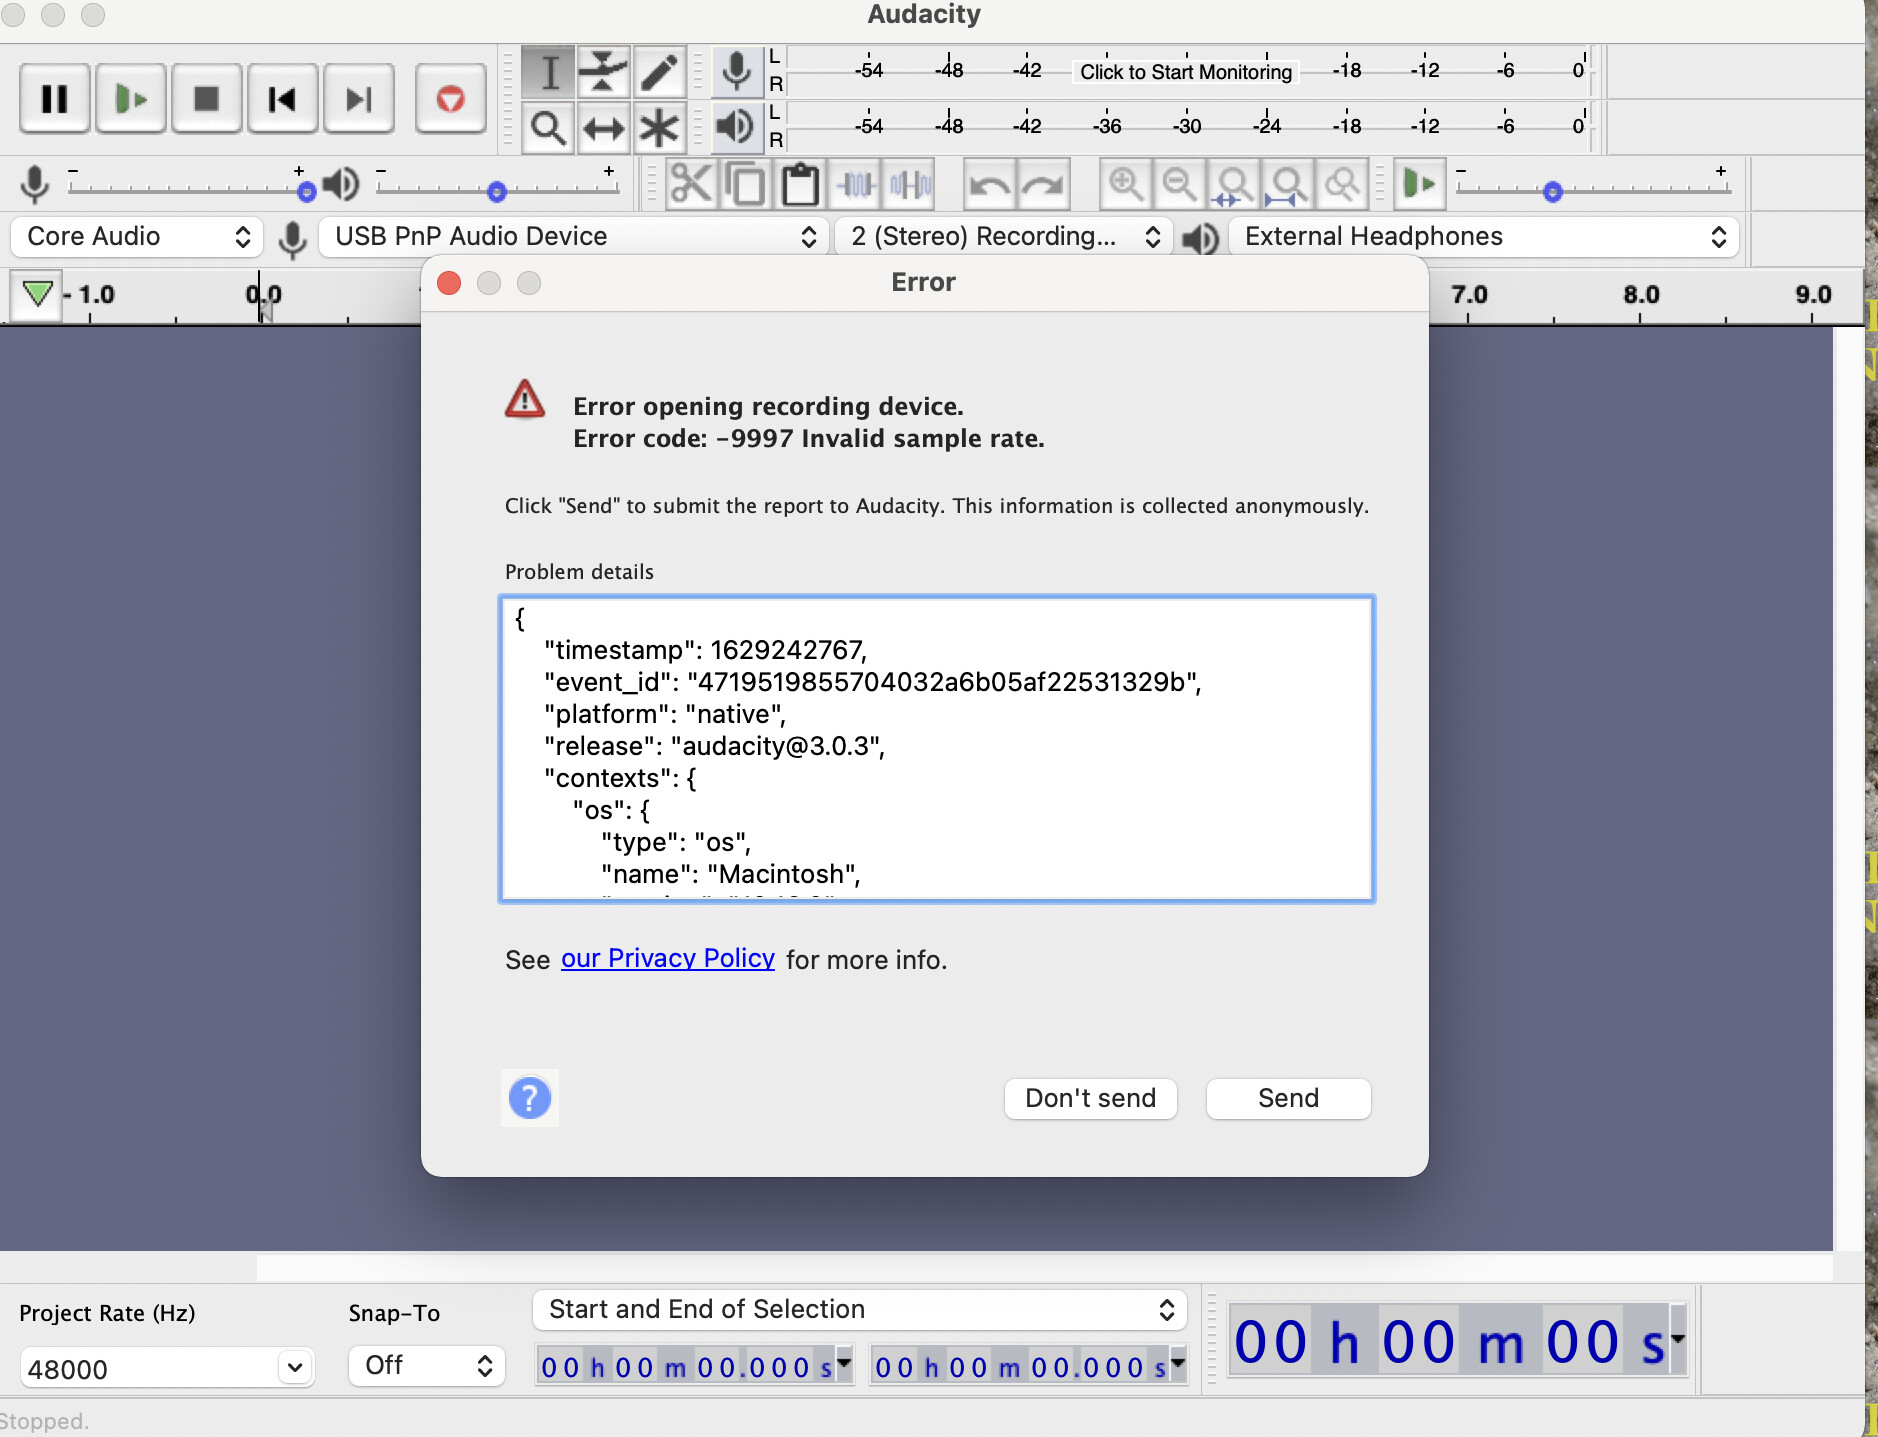The image size is (1878, 1437).
Task: Click the Trim audio icon
Action: click(855, 185)
